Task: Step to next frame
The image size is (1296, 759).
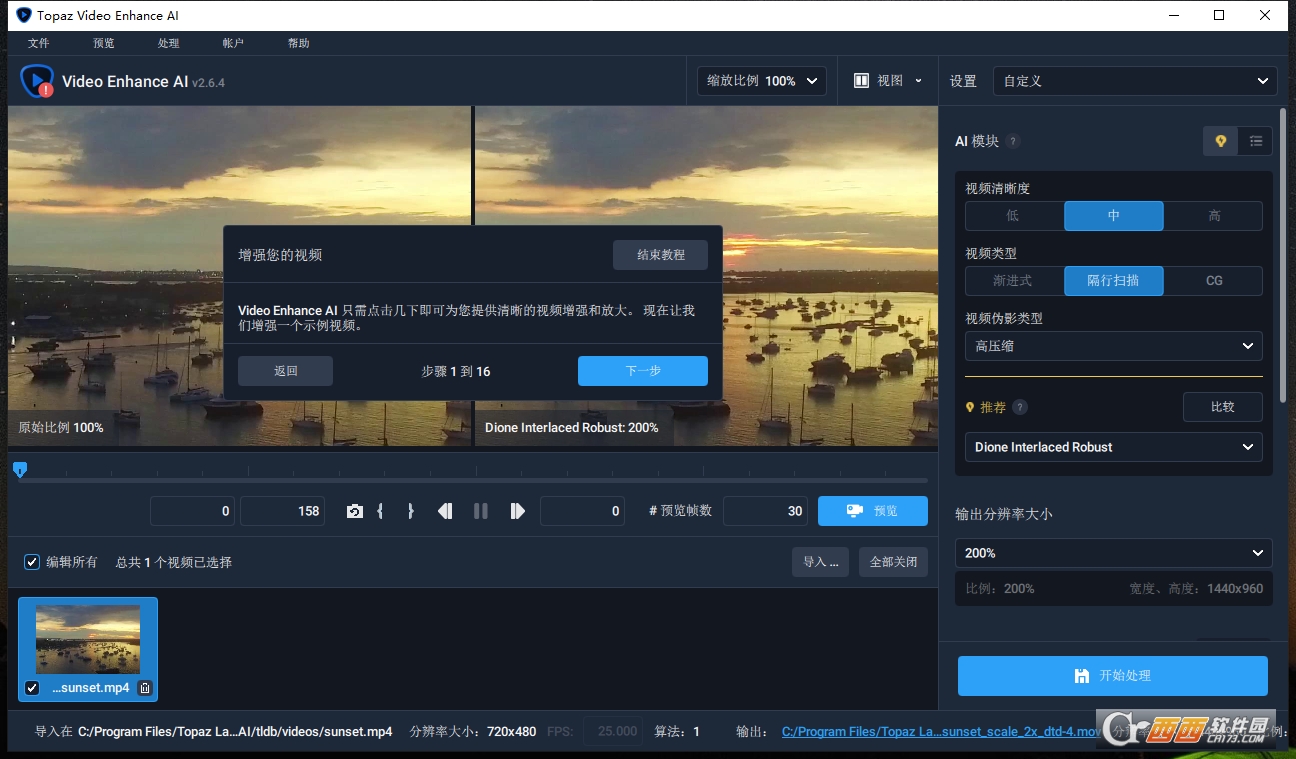Action: (x=517, y=511)
